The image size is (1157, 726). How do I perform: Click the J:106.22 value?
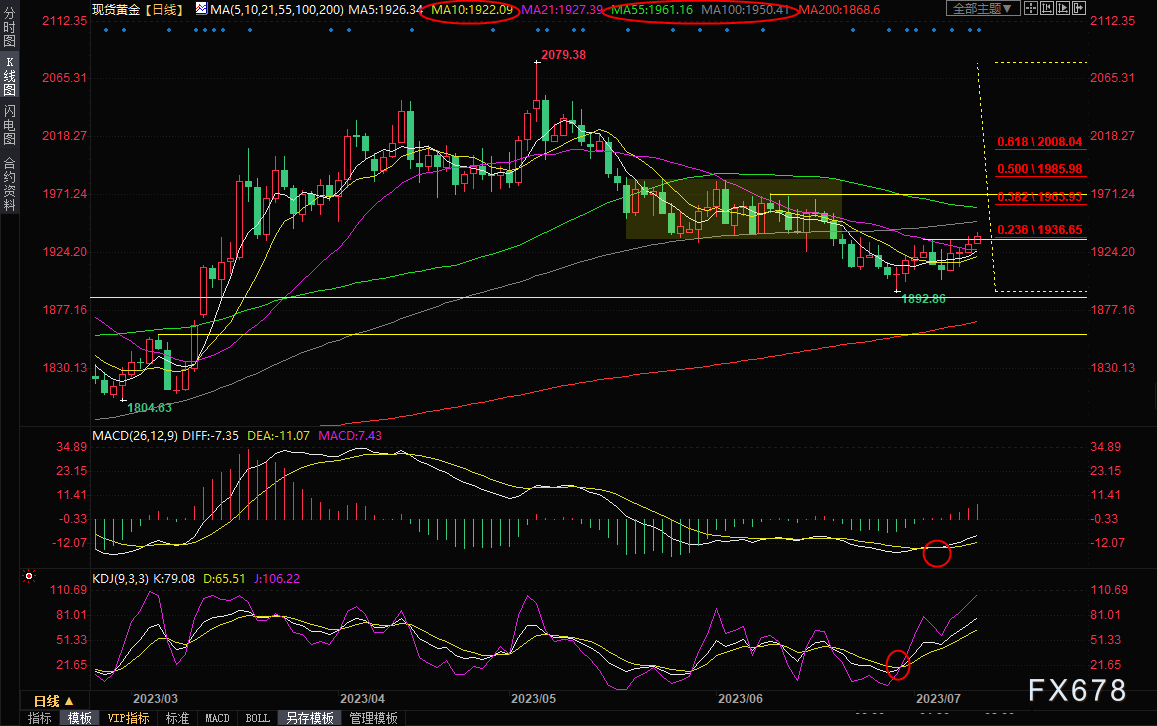tap(277, 578)
